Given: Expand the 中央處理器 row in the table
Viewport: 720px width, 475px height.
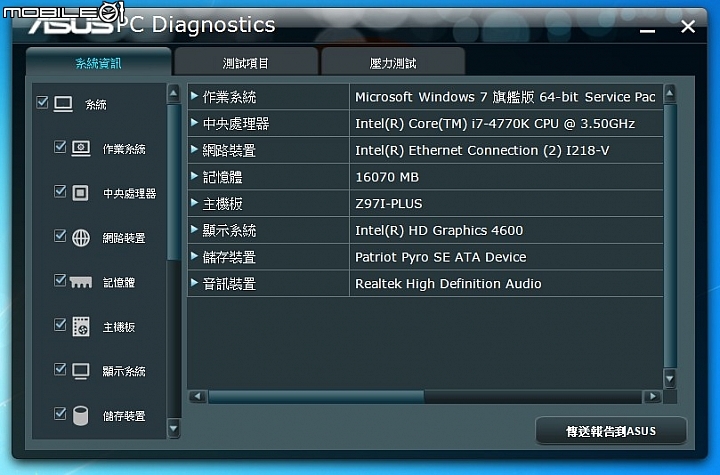Looking at the screenshot, I should pos(194,123).
